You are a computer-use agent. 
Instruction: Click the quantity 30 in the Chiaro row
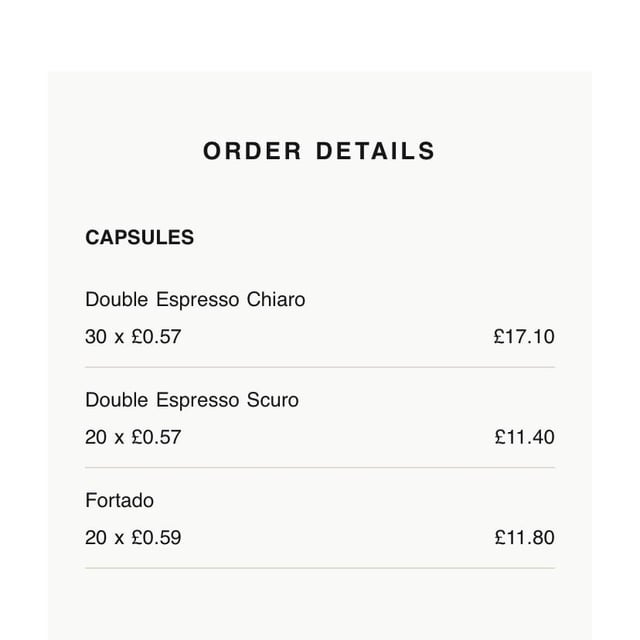coord(96,337)
